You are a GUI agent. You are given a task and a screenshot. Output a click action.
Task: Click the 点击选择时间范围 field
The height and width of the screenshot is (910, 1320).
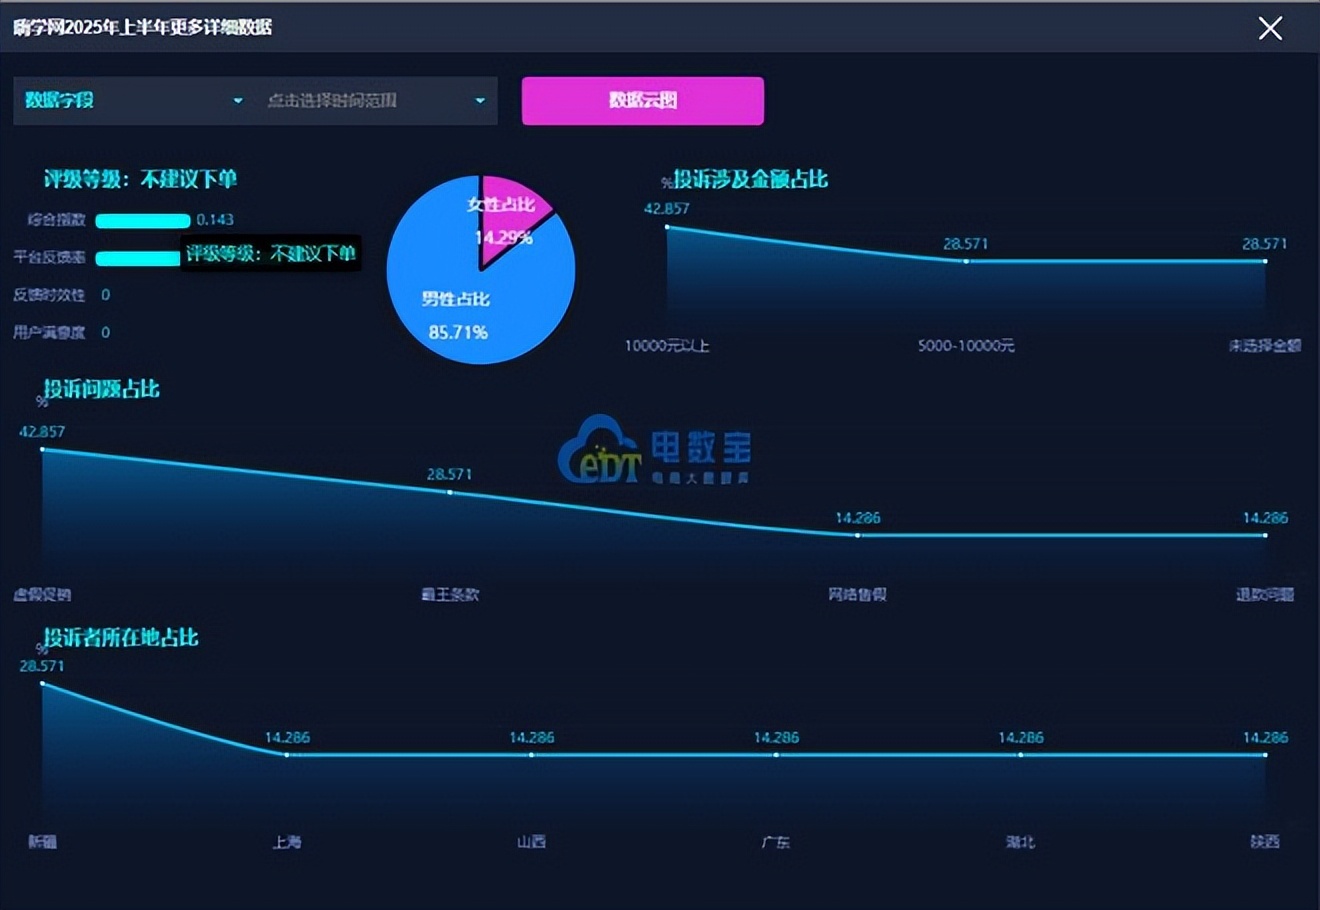coord(376,101)
